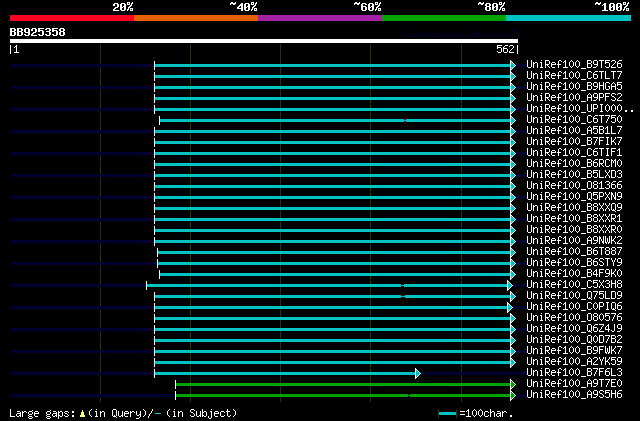Select label UniRef100_C0PIQ6
Image resolution: width=640 pixels, height=421 pixels.
574,307
